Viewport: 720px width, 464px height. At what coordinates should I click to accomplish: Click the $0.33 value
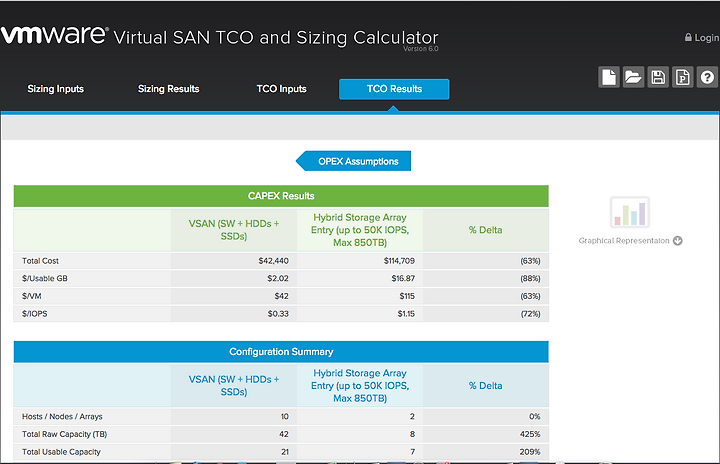click(278, 314)
